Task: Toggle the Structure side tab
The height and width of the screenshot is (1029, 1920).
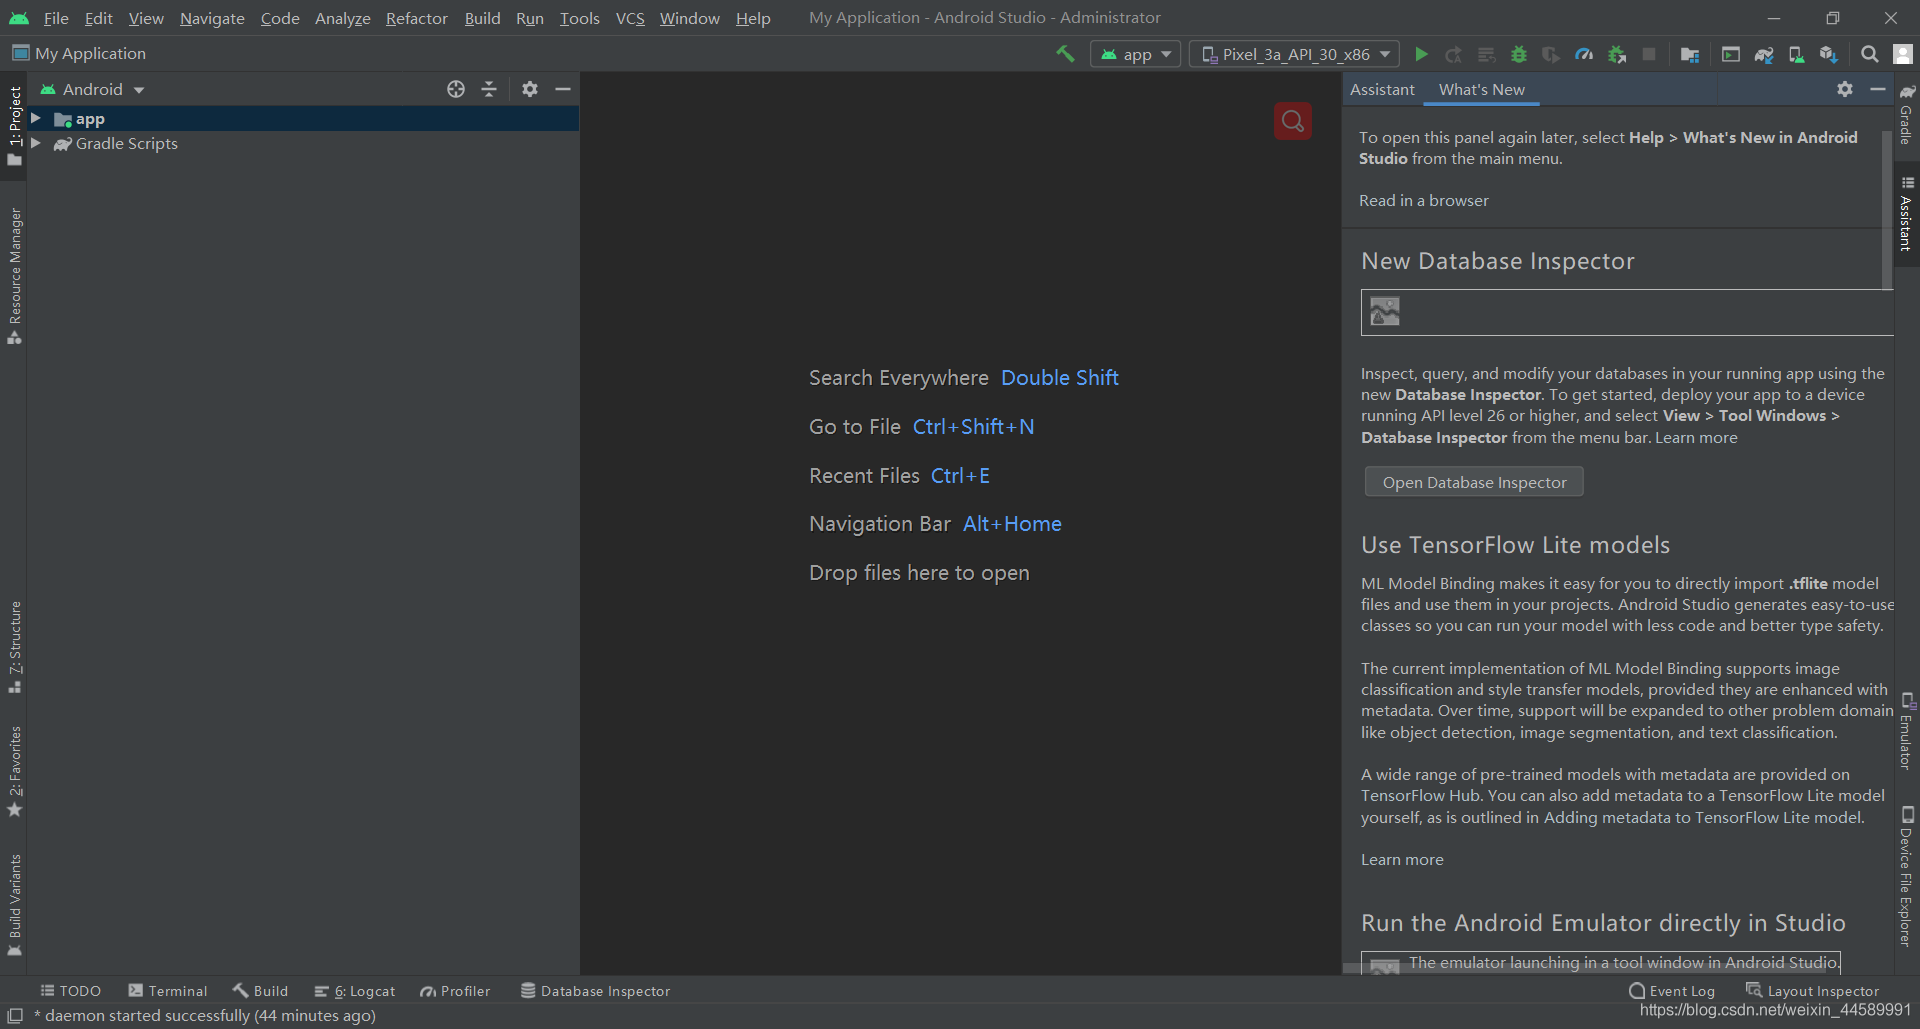Action: coord(14,647)
